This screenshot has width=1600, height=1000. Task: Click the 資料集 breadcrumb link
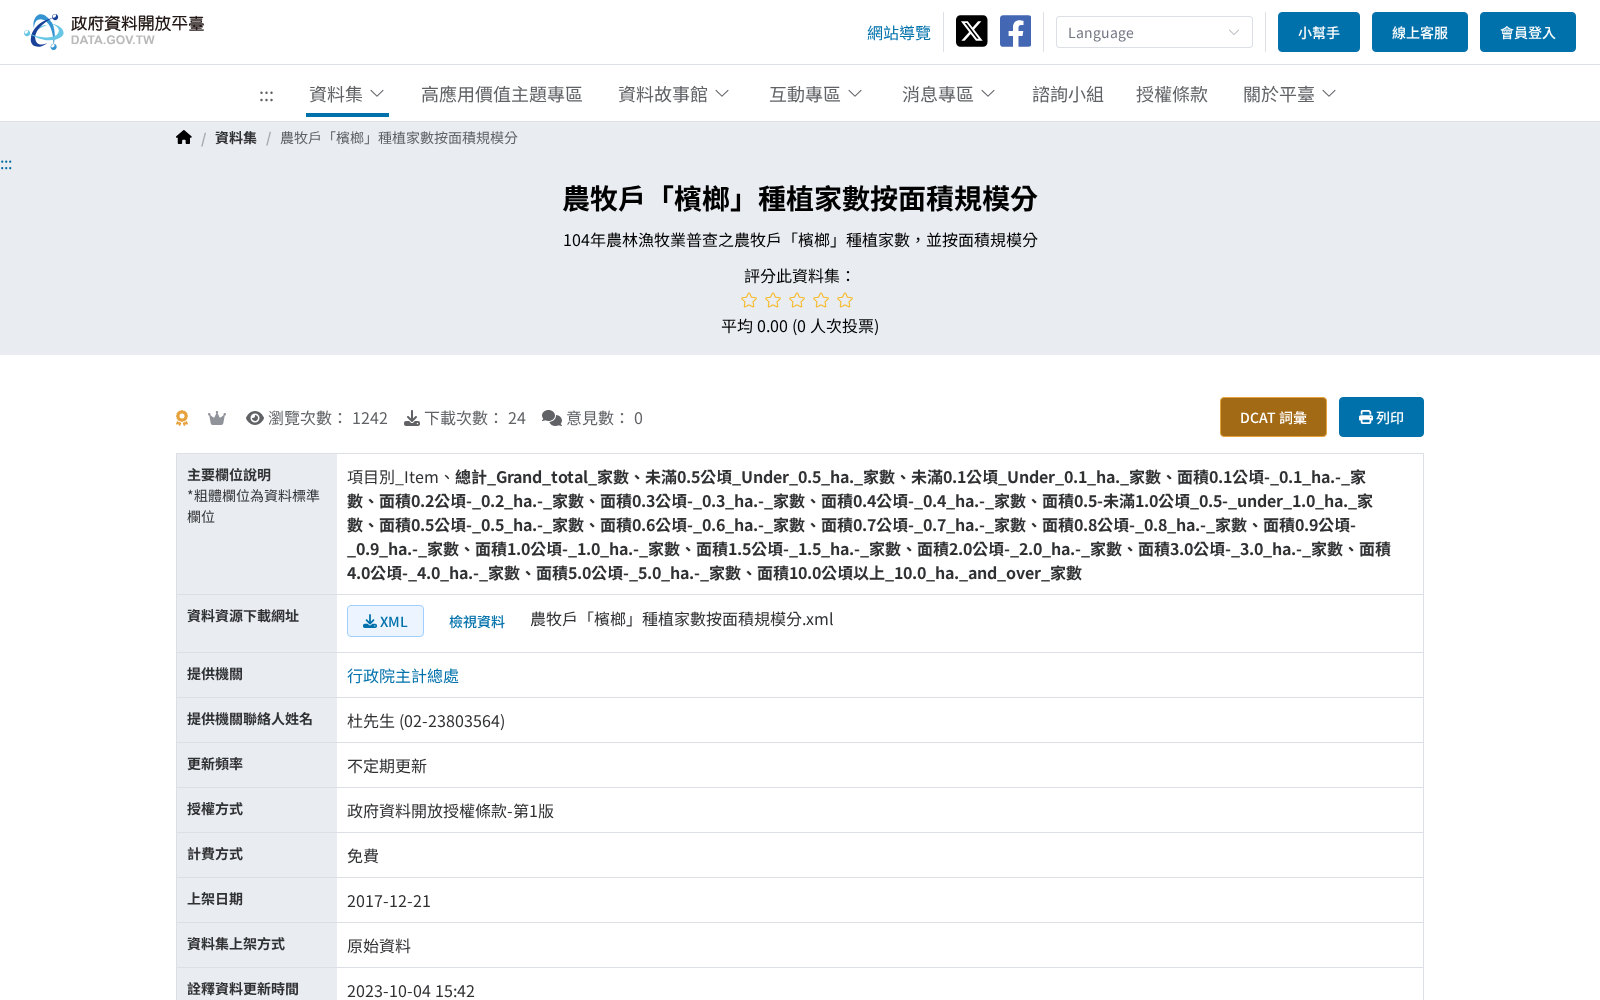236,138
